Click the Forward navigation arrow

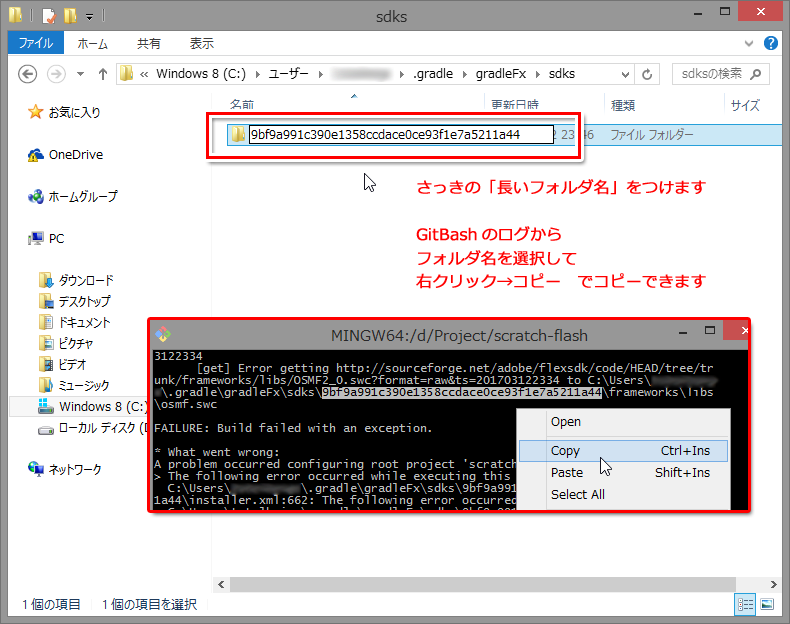click(x=56, y=75)
